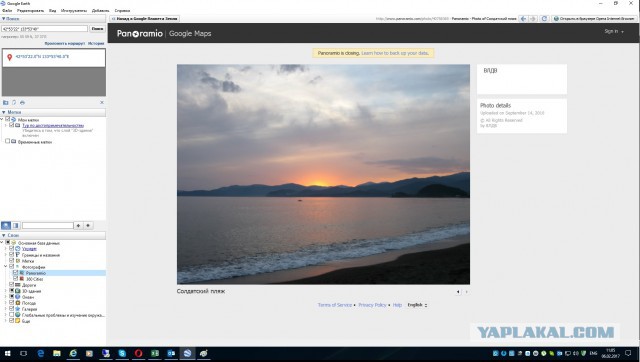This screenshot has height=362, width=640.
Task: Collapse the Photos layer tree node
Action: (x=6, y=267)
